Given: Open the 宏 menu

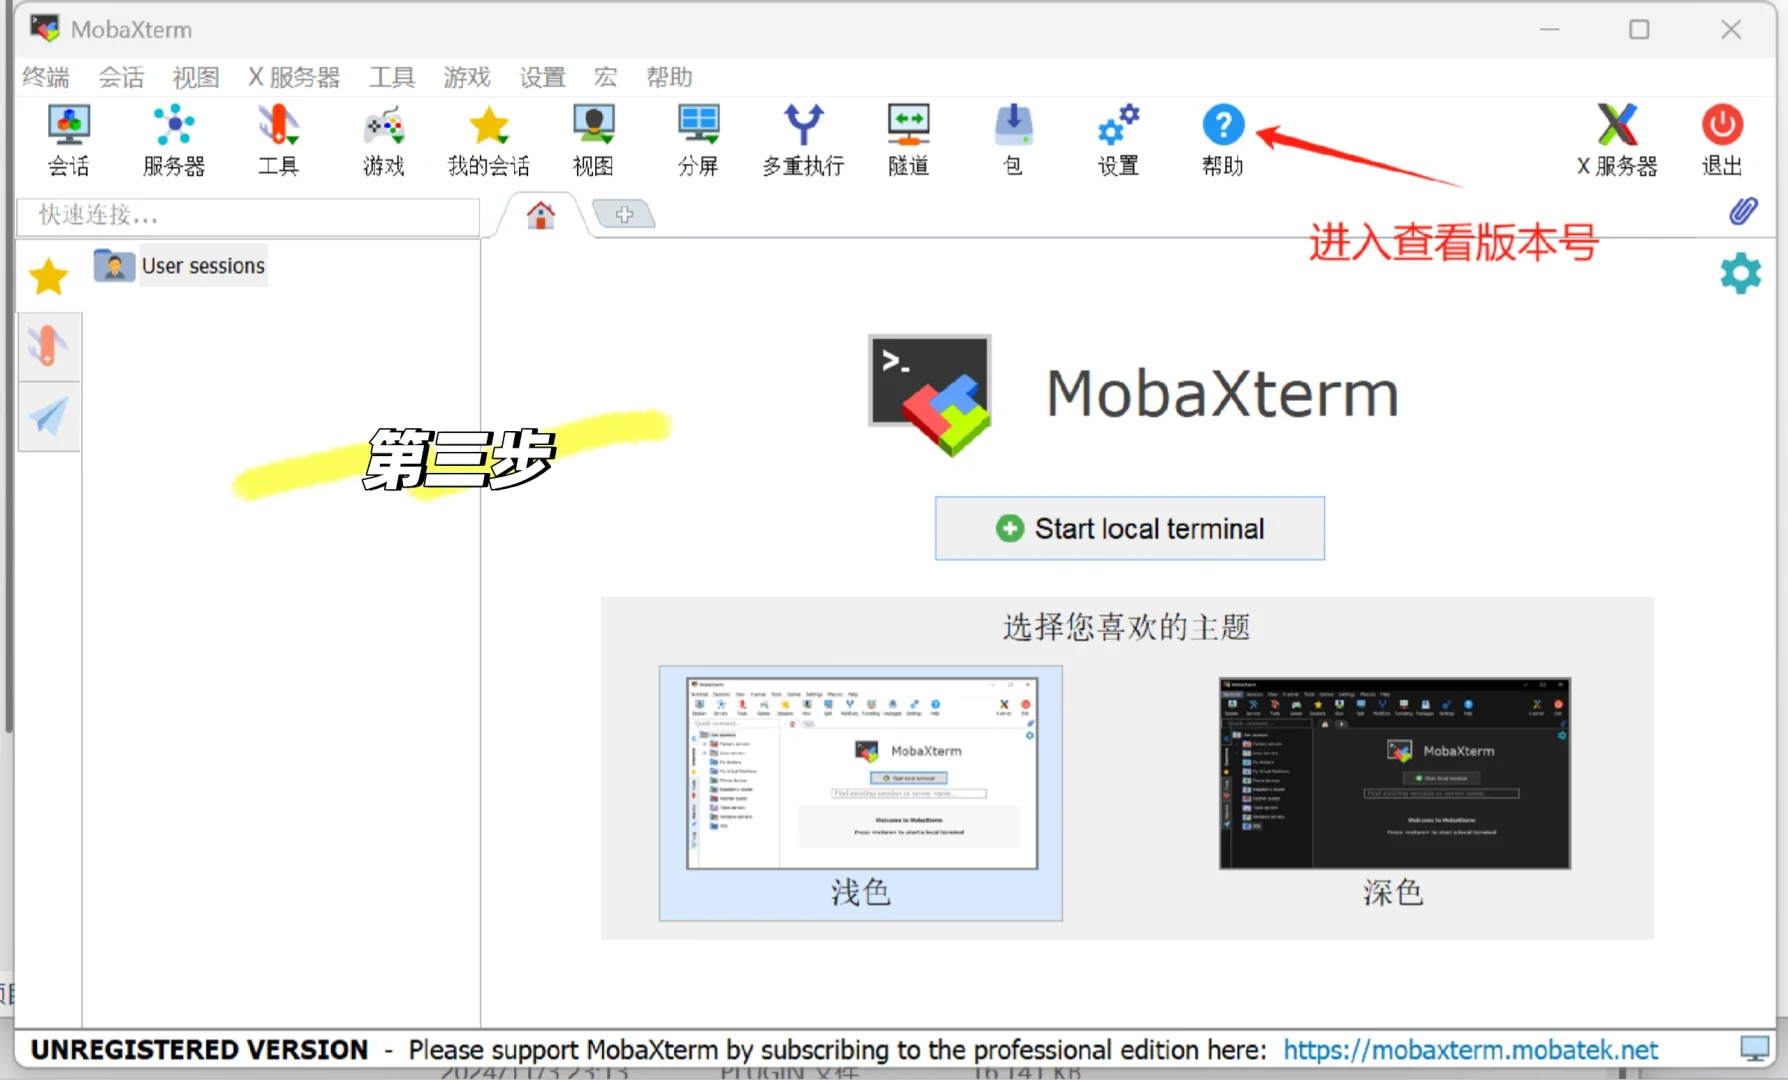Looking at the screenshot, I should click(604, 77).
